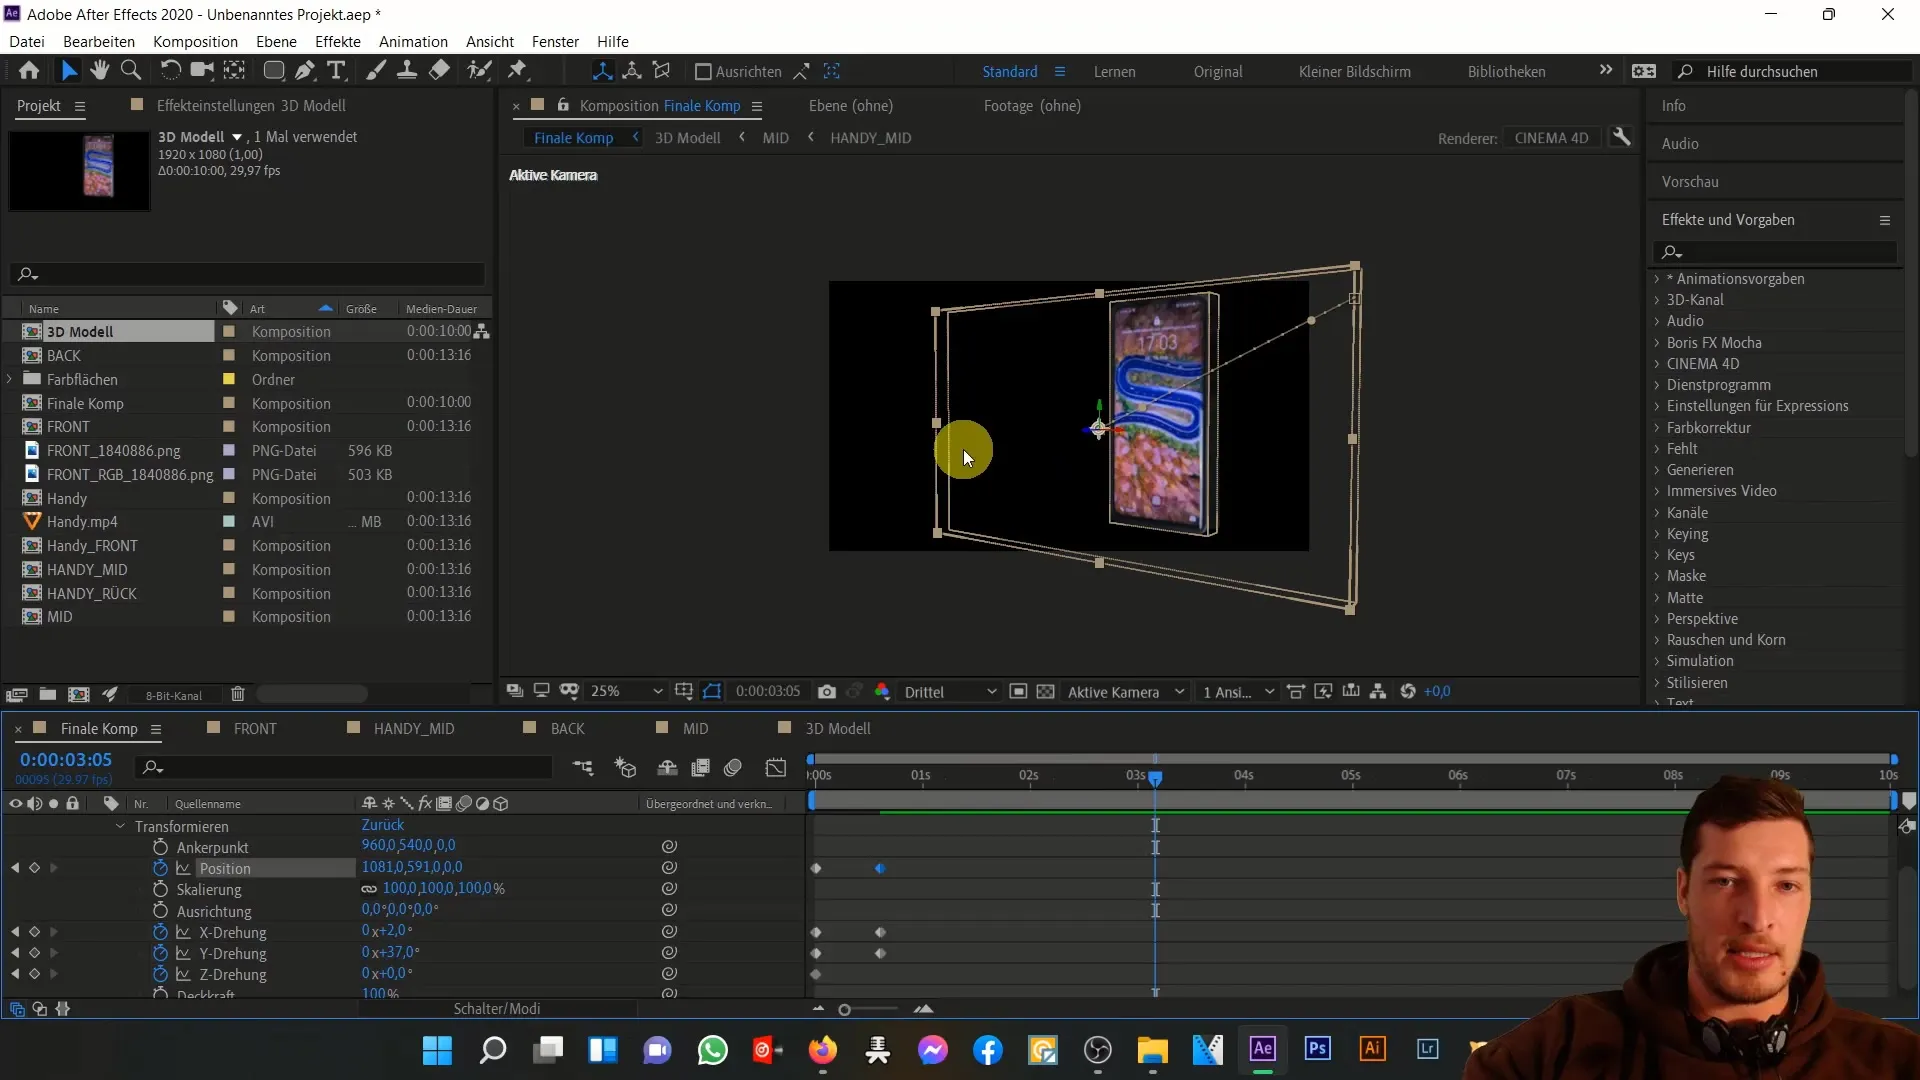1920x1080 pixels.
Task: Select the Eraser tool
Action: pyautogui.click(x=439, y=71)
